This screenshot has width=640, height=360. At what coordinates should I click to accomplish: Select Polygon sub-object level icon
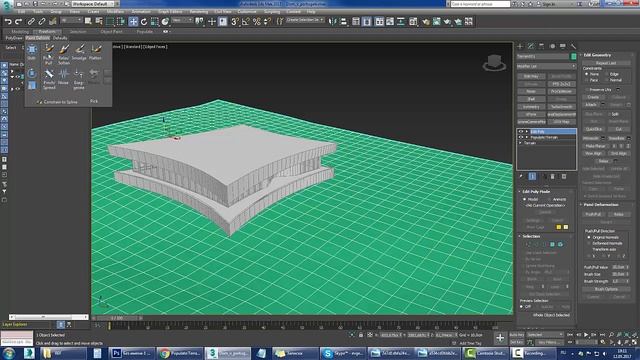point(552,244)
